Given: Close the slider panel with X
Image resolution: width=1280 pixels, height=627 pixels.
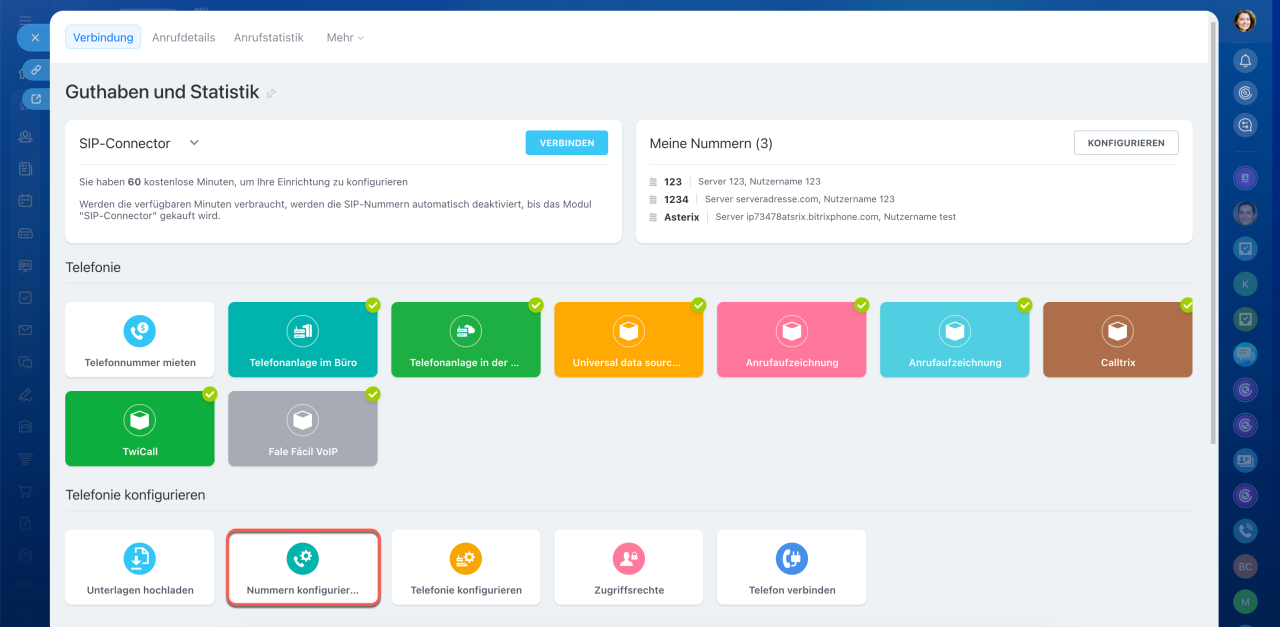Looking at the screenshot, I should coord(35,38).
